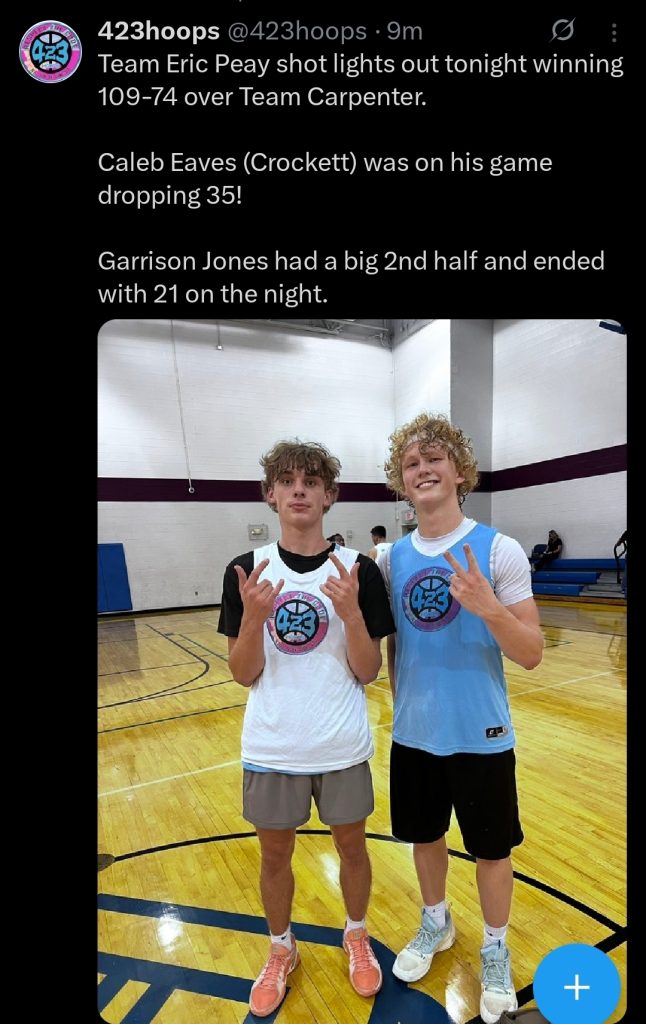Open the 423hoops display name
Viewport: 646px width, 1024px height.
point(159,31)
